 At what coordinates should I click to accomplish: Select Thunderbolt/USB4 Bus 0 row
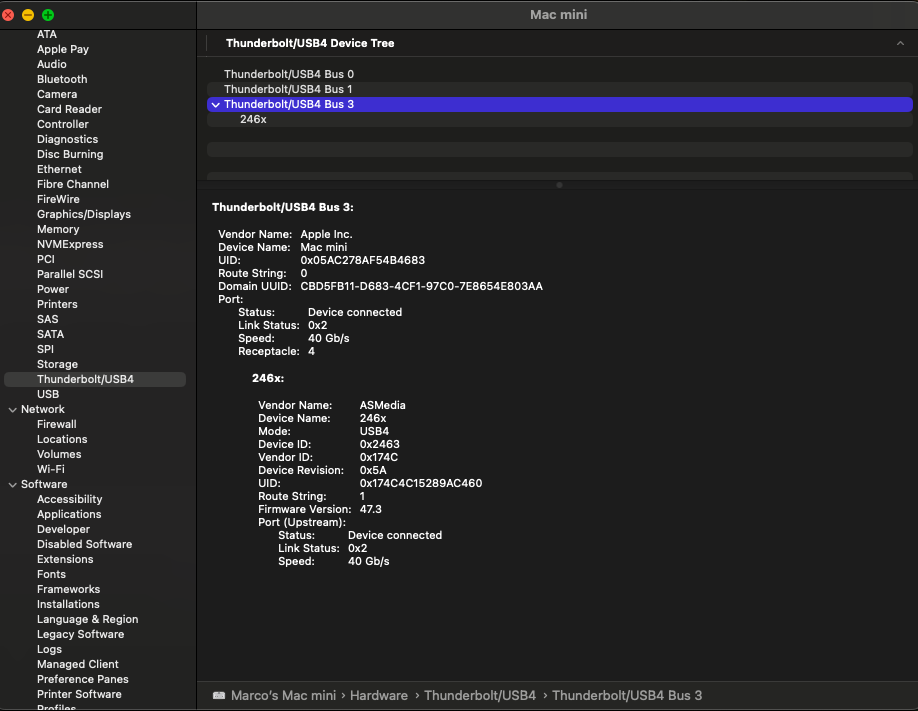tap(560, 74)
